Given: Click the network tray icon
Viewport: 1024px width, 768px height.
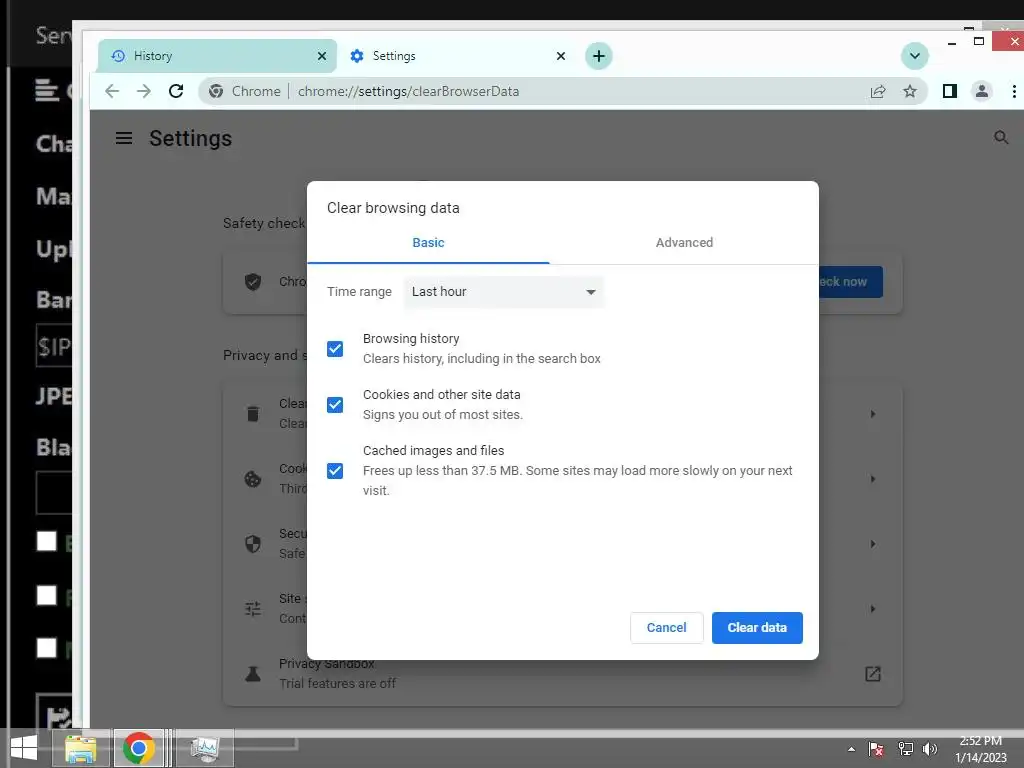Looking at the screenshot, I should [x=905, y=750].
